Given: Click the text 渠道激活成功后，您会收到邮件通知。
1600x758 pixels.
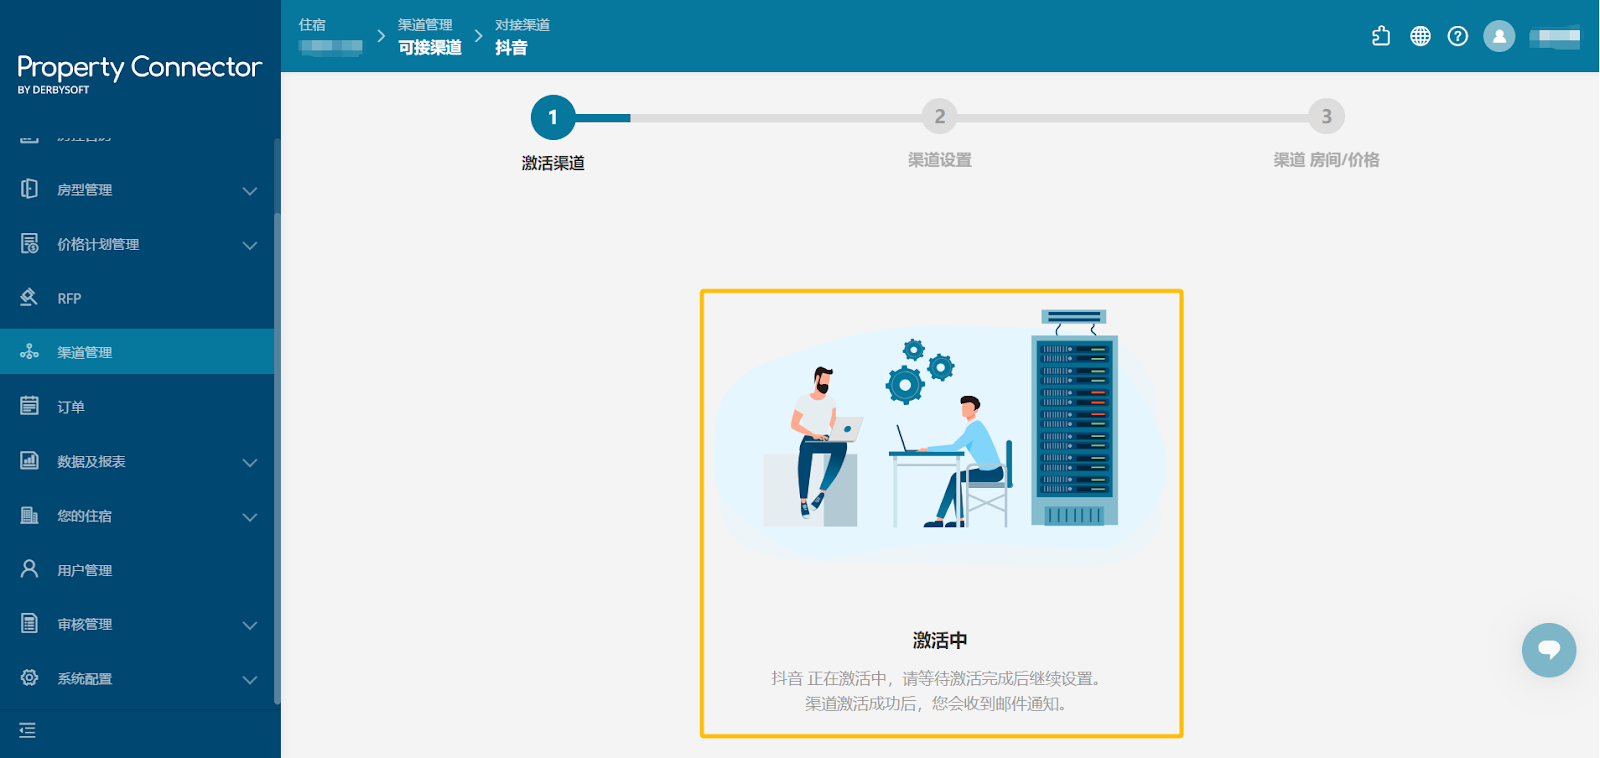Looking at the screenshot, I should coord(940,704).
